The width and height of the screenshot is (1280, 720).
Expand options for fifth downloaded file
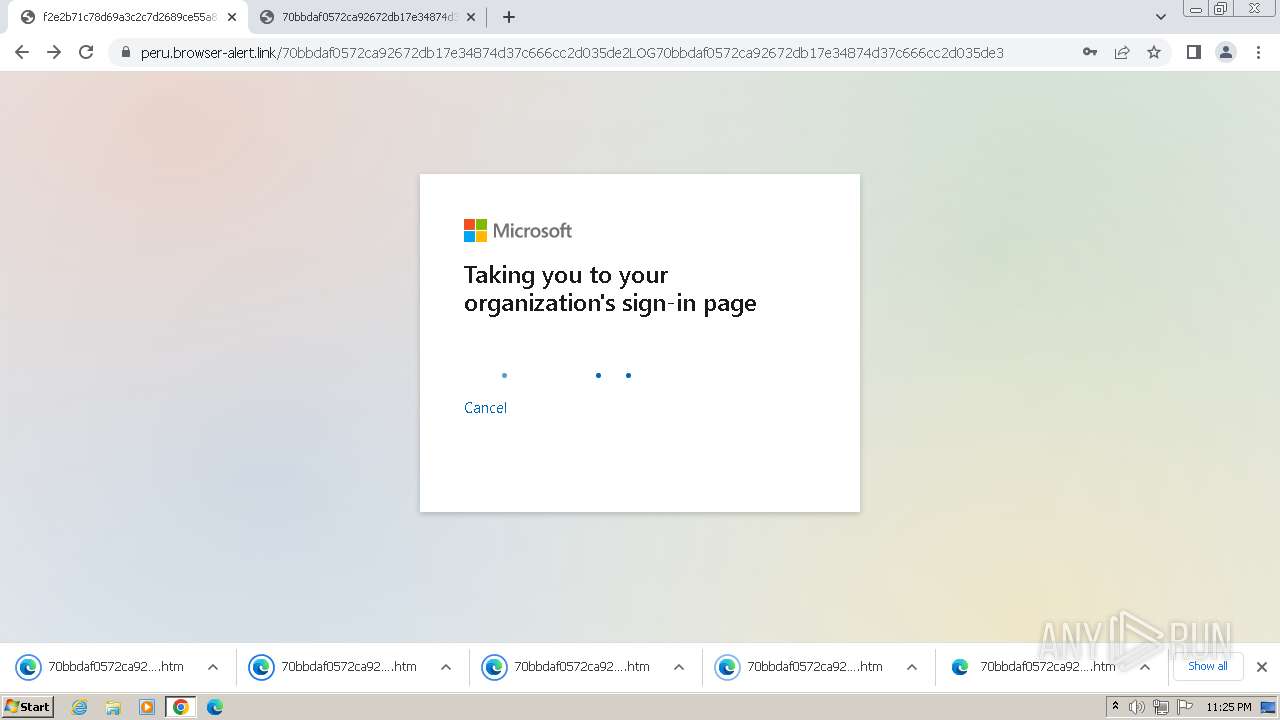pyautogui.click(x=1145, y=667)
